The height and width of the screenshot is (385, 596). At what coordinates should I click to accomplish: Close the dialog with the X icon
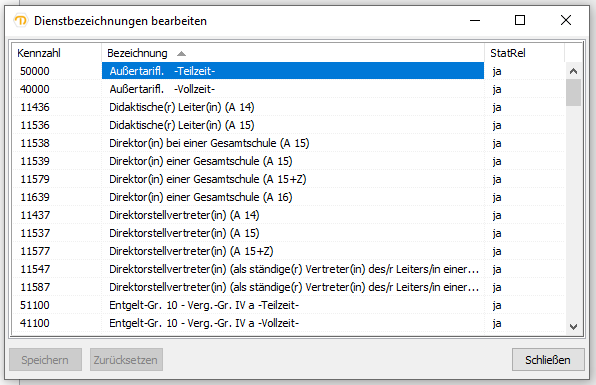(x=566, y=20)
